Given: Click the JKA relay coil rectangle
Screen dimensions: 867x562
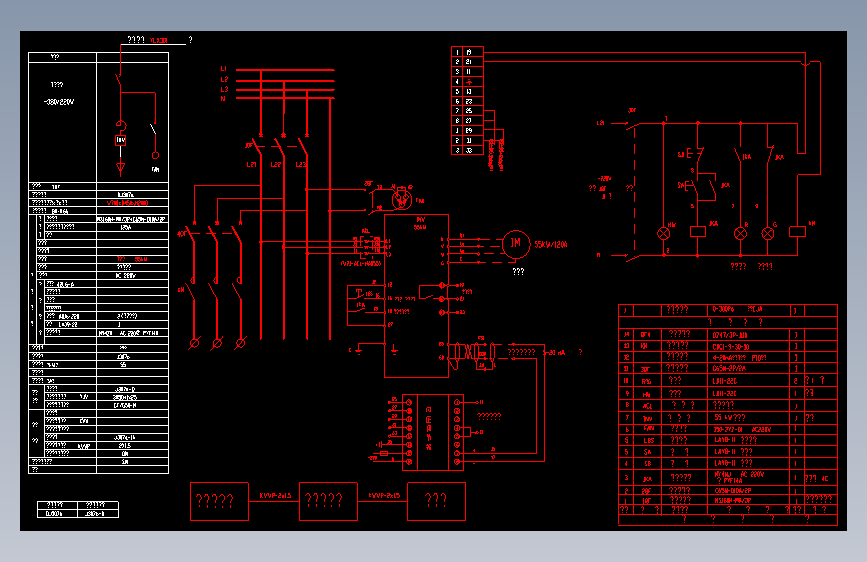Looking at the screenshot, I should click(698, 231).
